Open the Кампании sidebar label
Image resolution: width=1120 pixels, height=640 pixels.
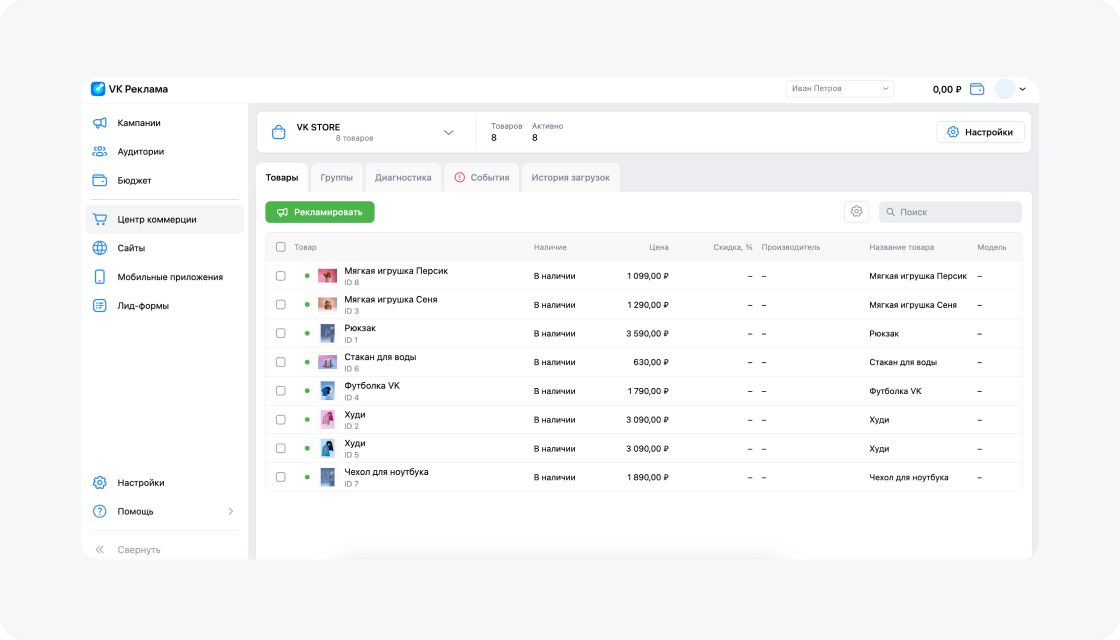[139, 123]
